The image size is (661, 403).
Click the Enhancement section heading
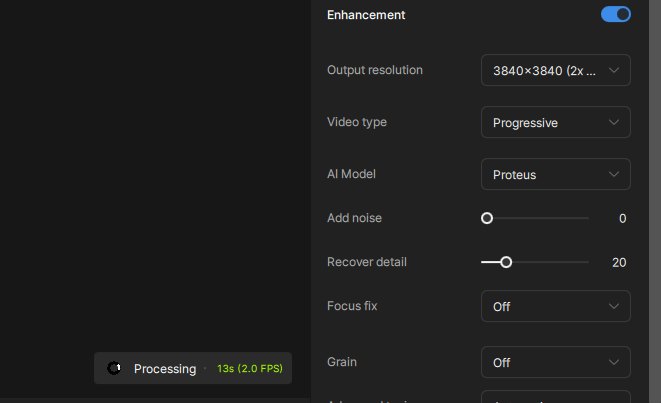[x=366, y=15]
